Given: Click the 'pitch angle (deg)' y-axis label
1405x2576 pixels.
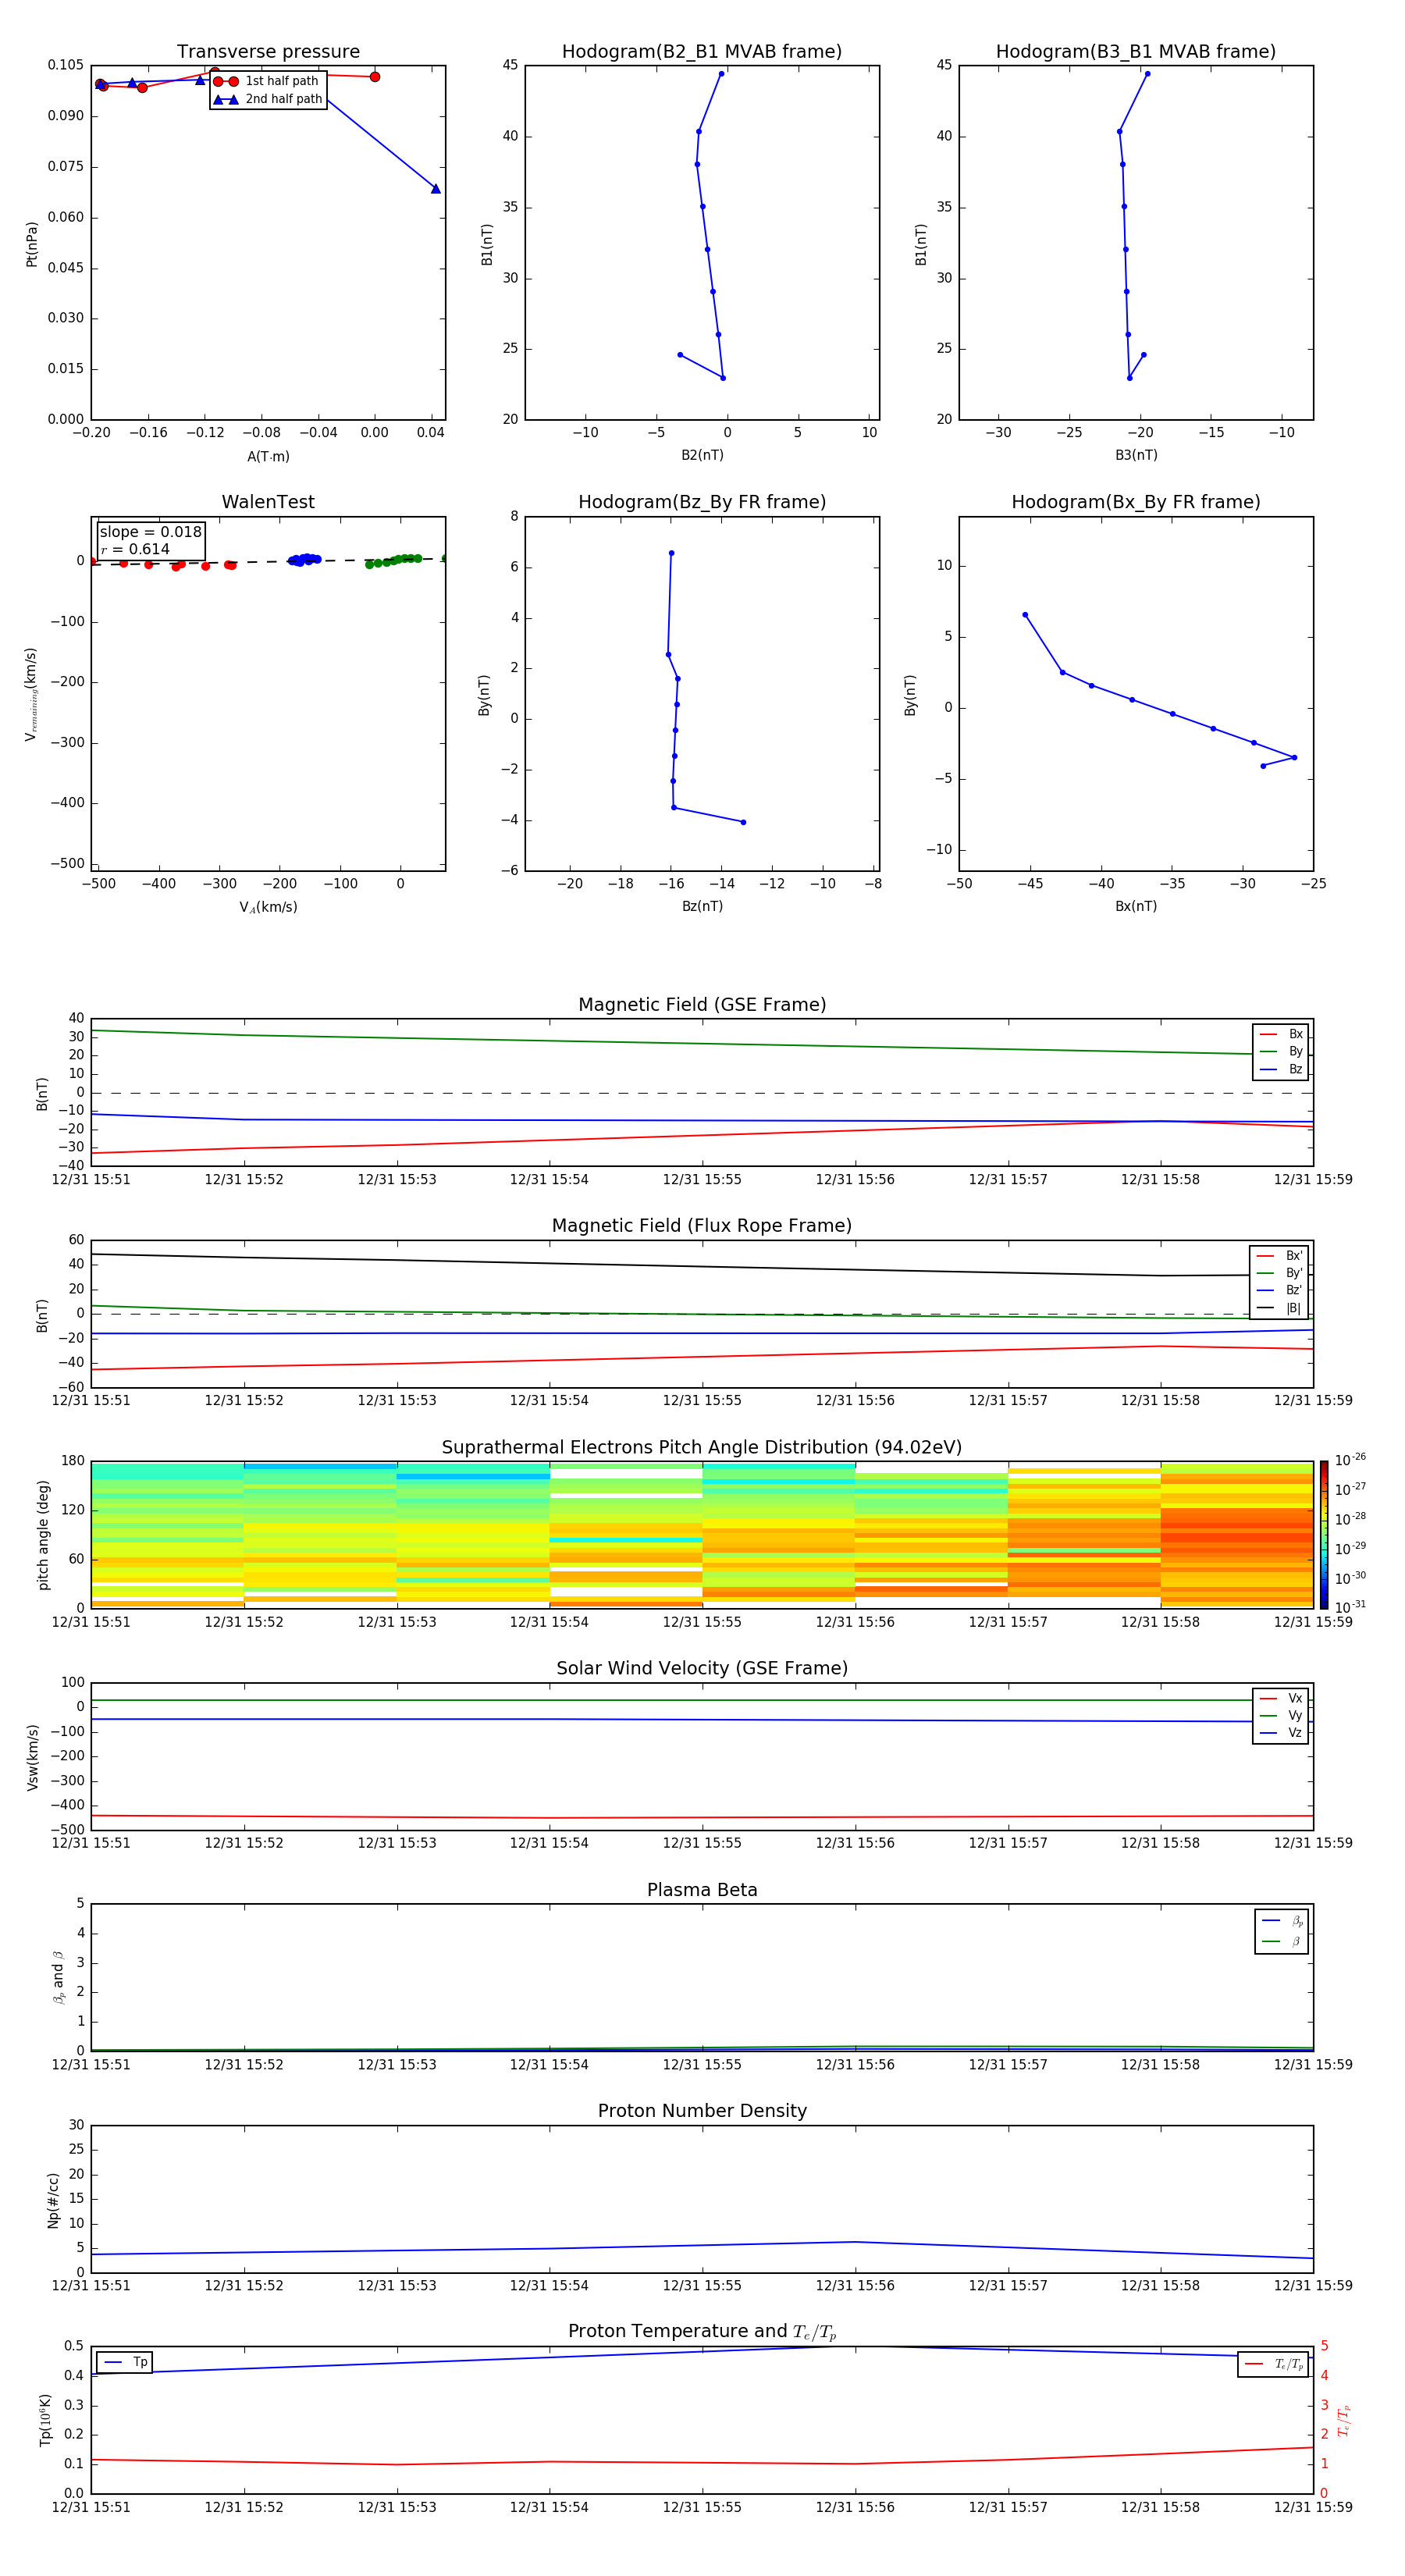Looking at the screenshot, I should coord(43,1535).
